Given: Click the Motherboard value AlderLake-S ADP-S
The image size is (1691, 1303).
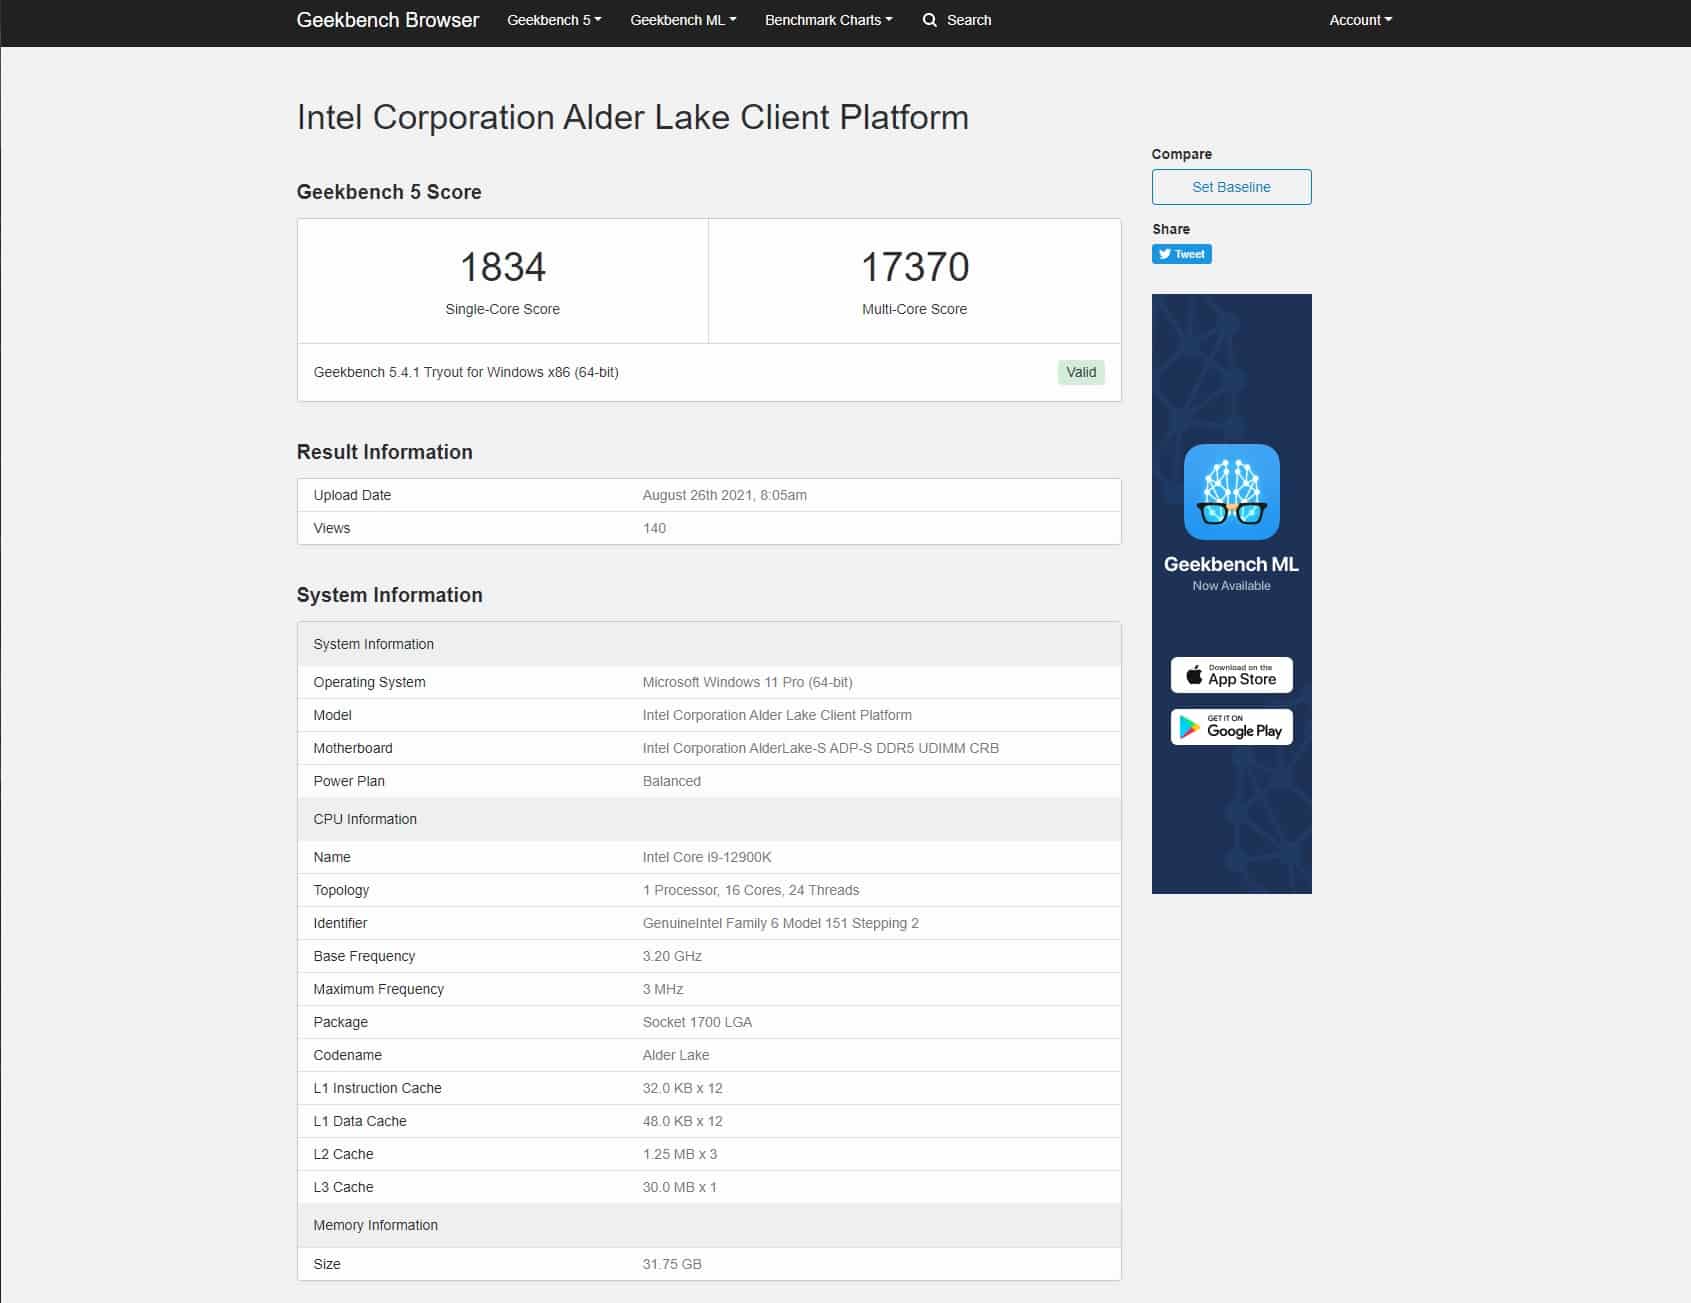Looking at the screenshot, I should (820, 748).
